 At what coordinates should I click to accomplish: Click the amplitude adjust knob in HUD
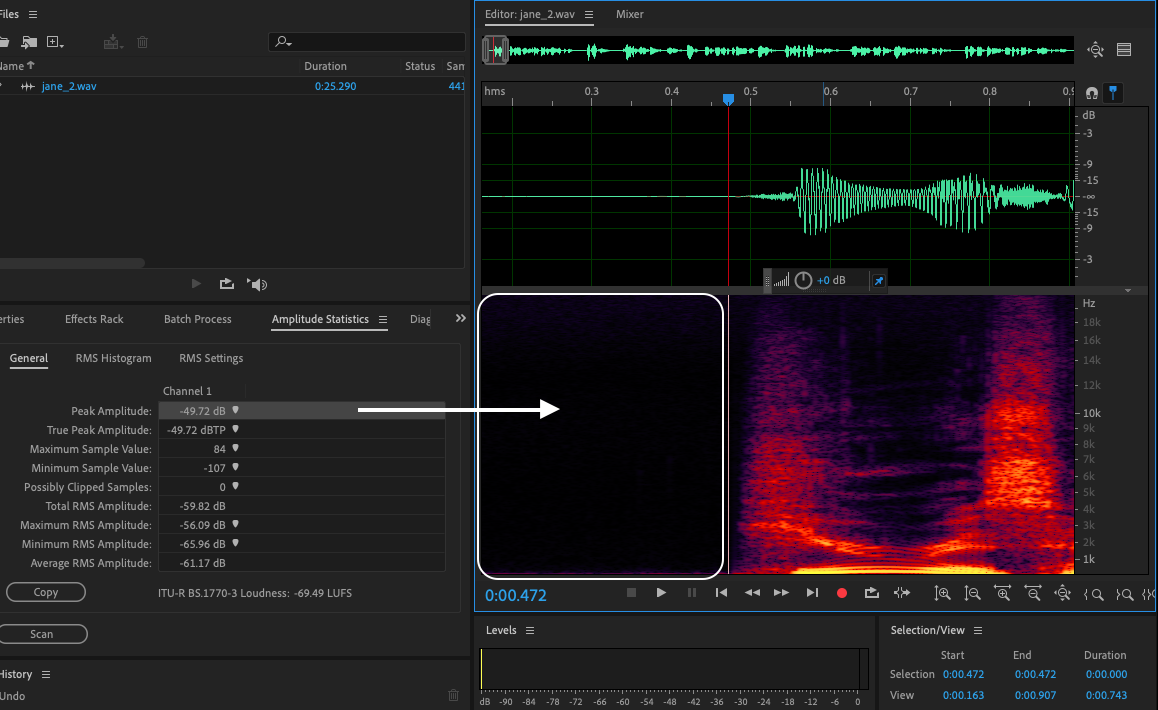[x=803, y=281]
